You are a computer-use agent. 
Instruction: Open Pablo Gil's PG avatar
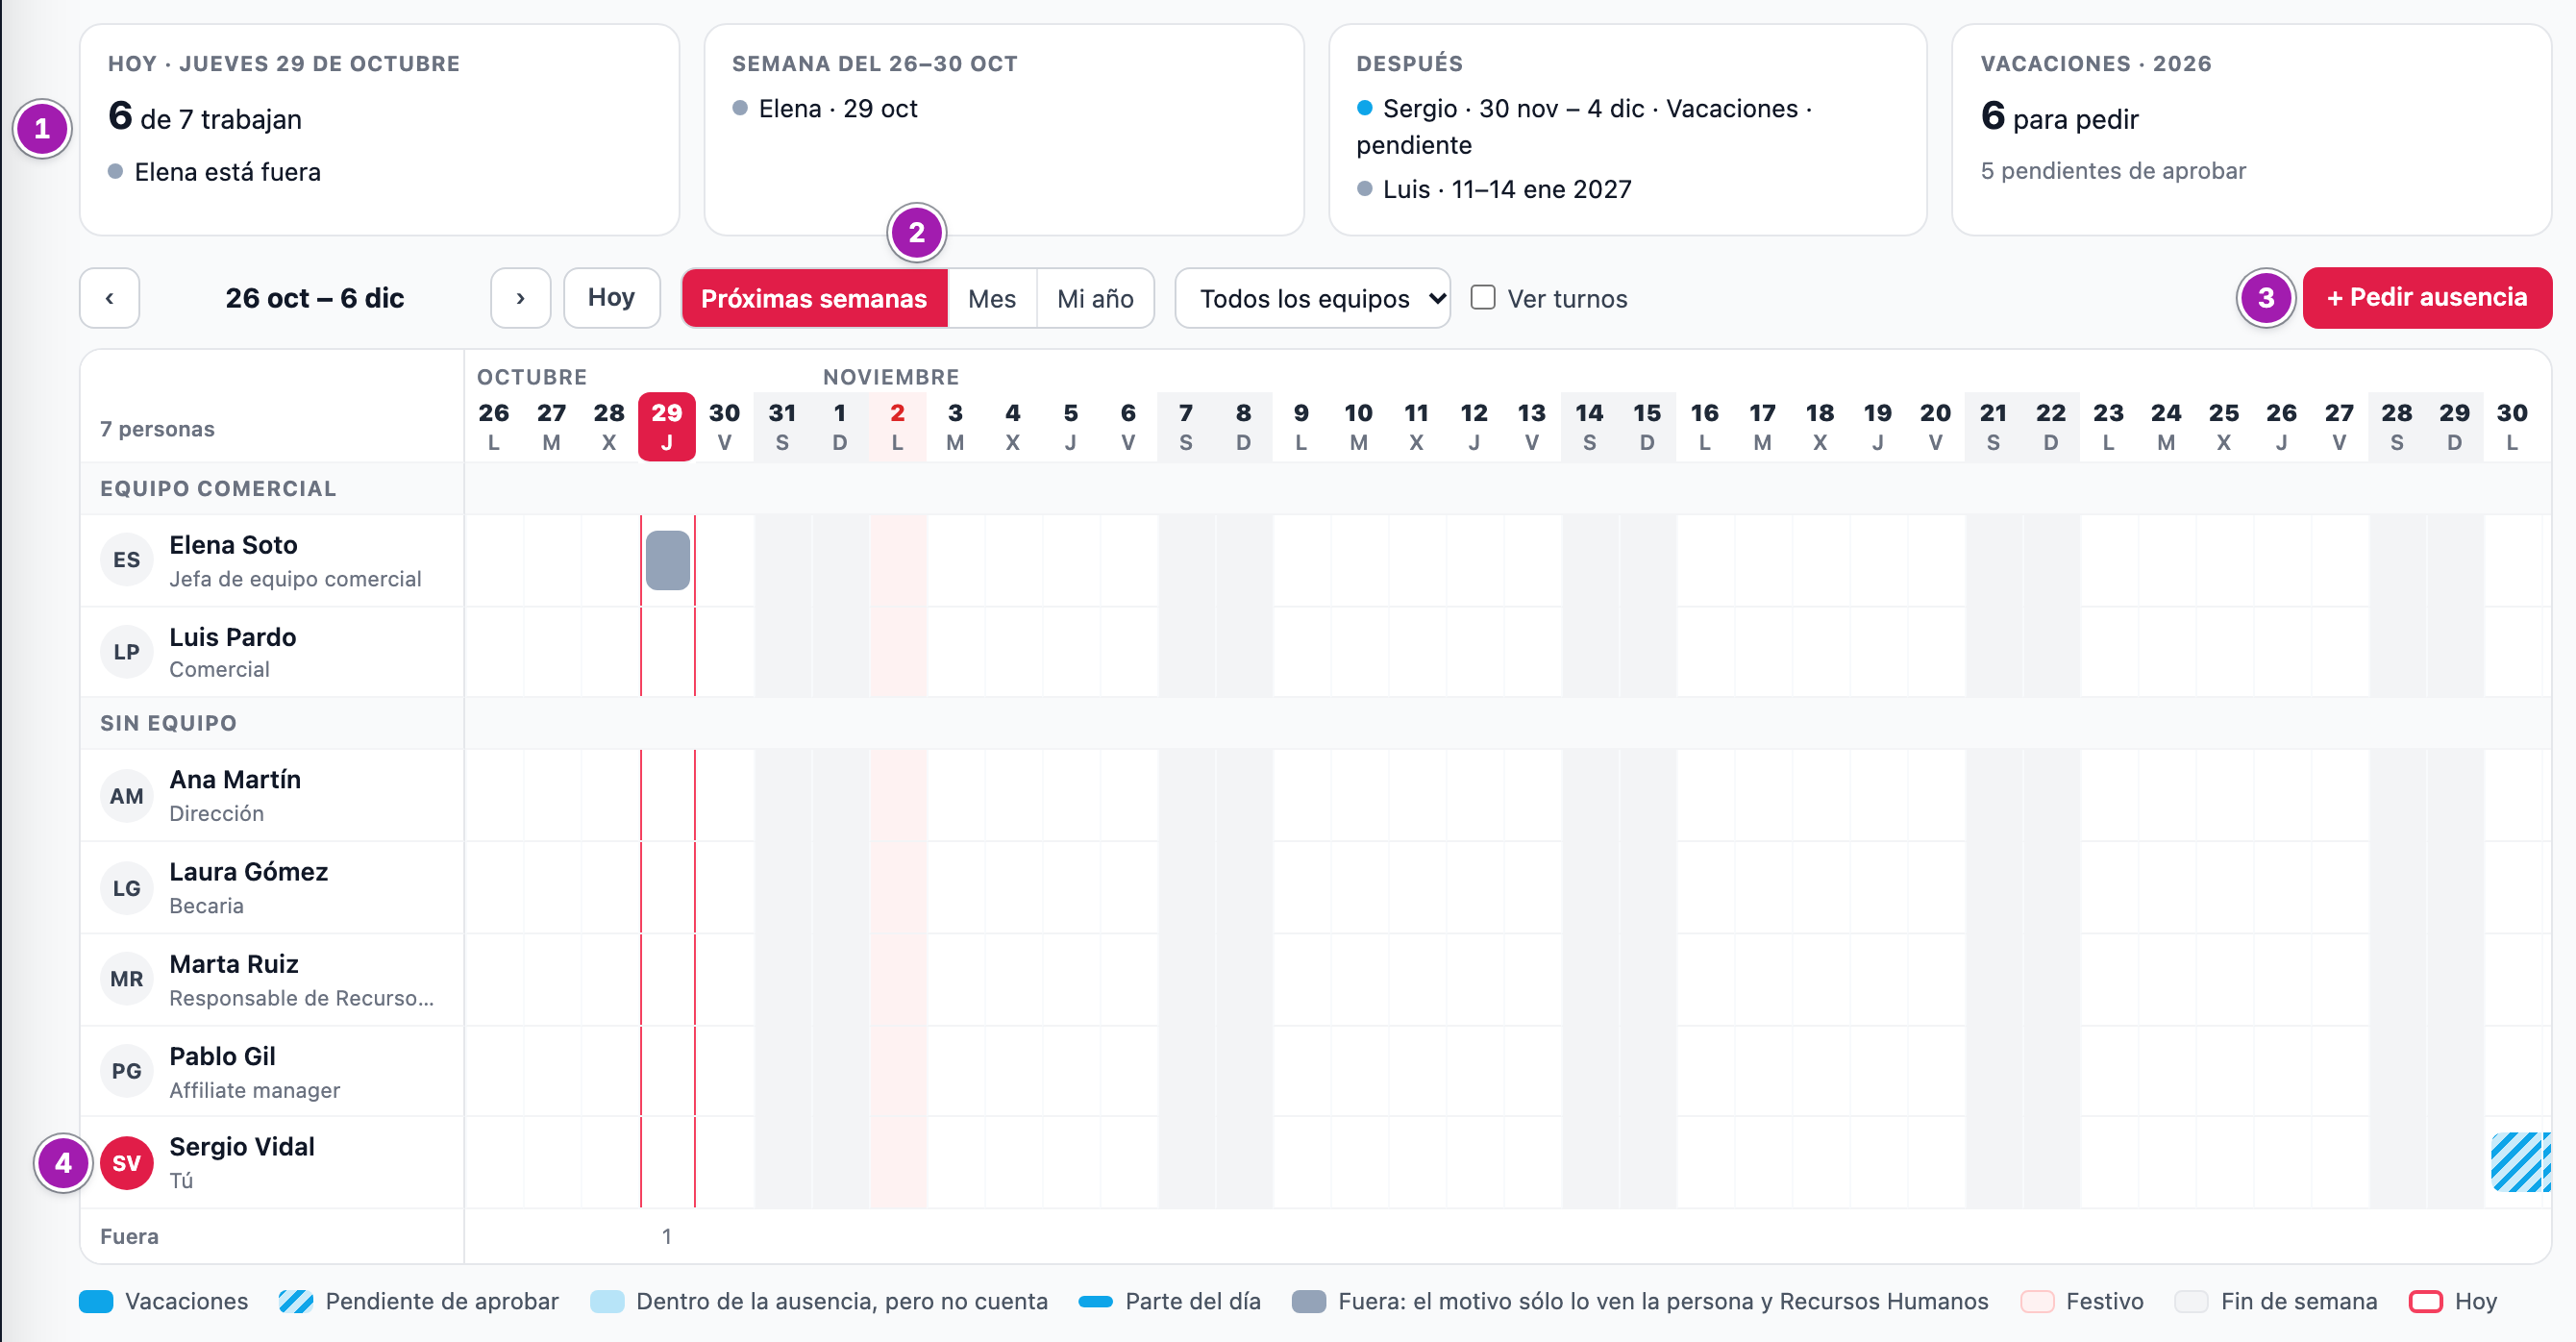point(126,1071)
